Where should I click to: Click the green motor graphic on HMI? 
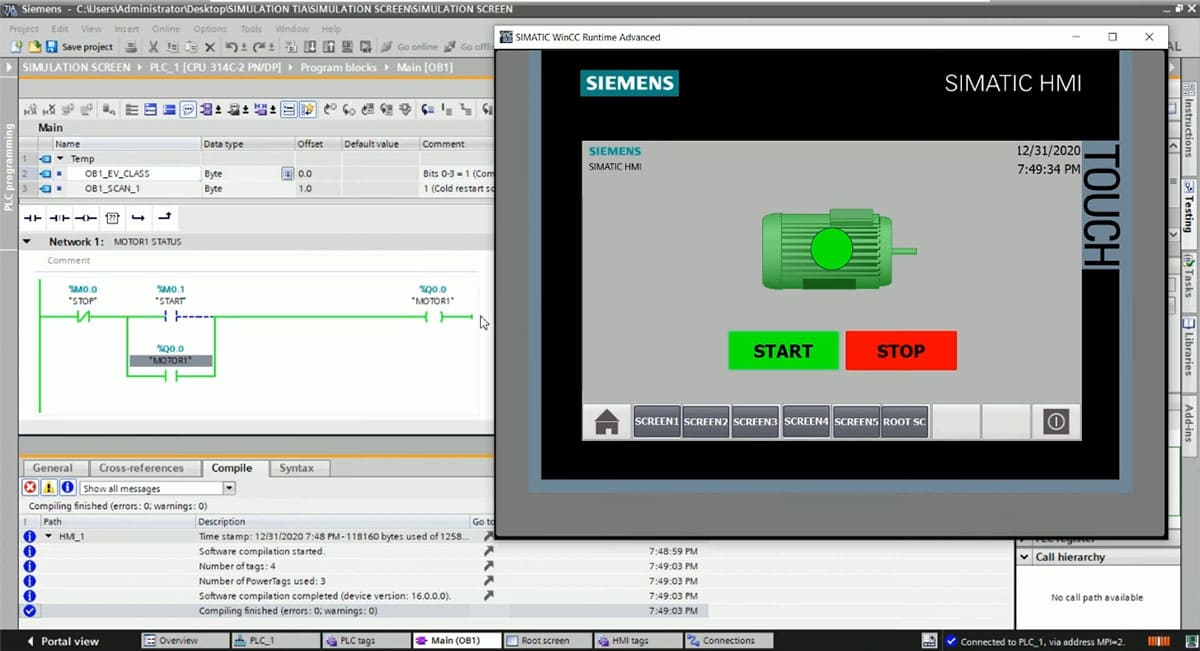[831, 249]
